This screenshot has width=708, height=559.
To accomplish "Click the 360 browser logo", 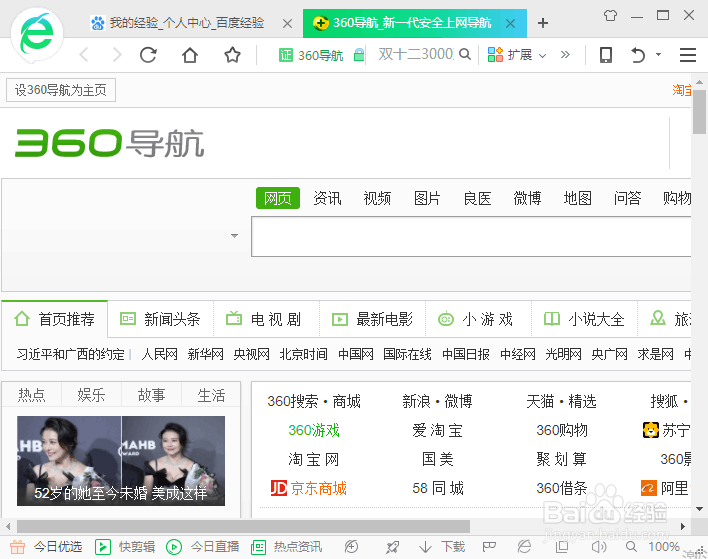I will click(37, 35).
